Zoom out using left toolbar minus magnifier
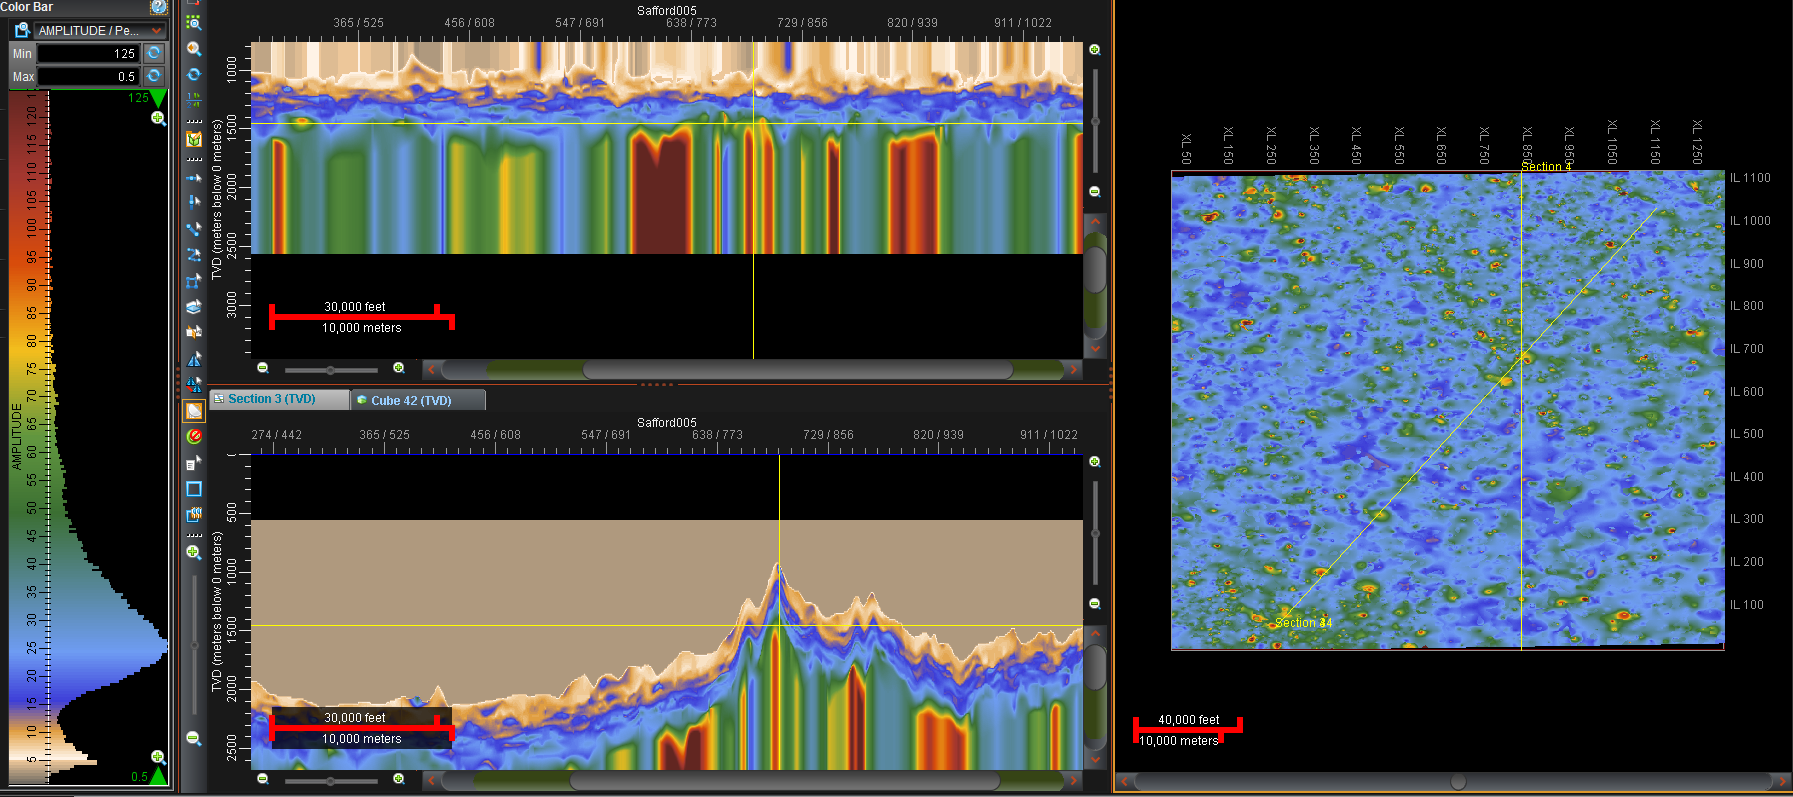This screenshot has height=797, width=1793. point(194,738)
